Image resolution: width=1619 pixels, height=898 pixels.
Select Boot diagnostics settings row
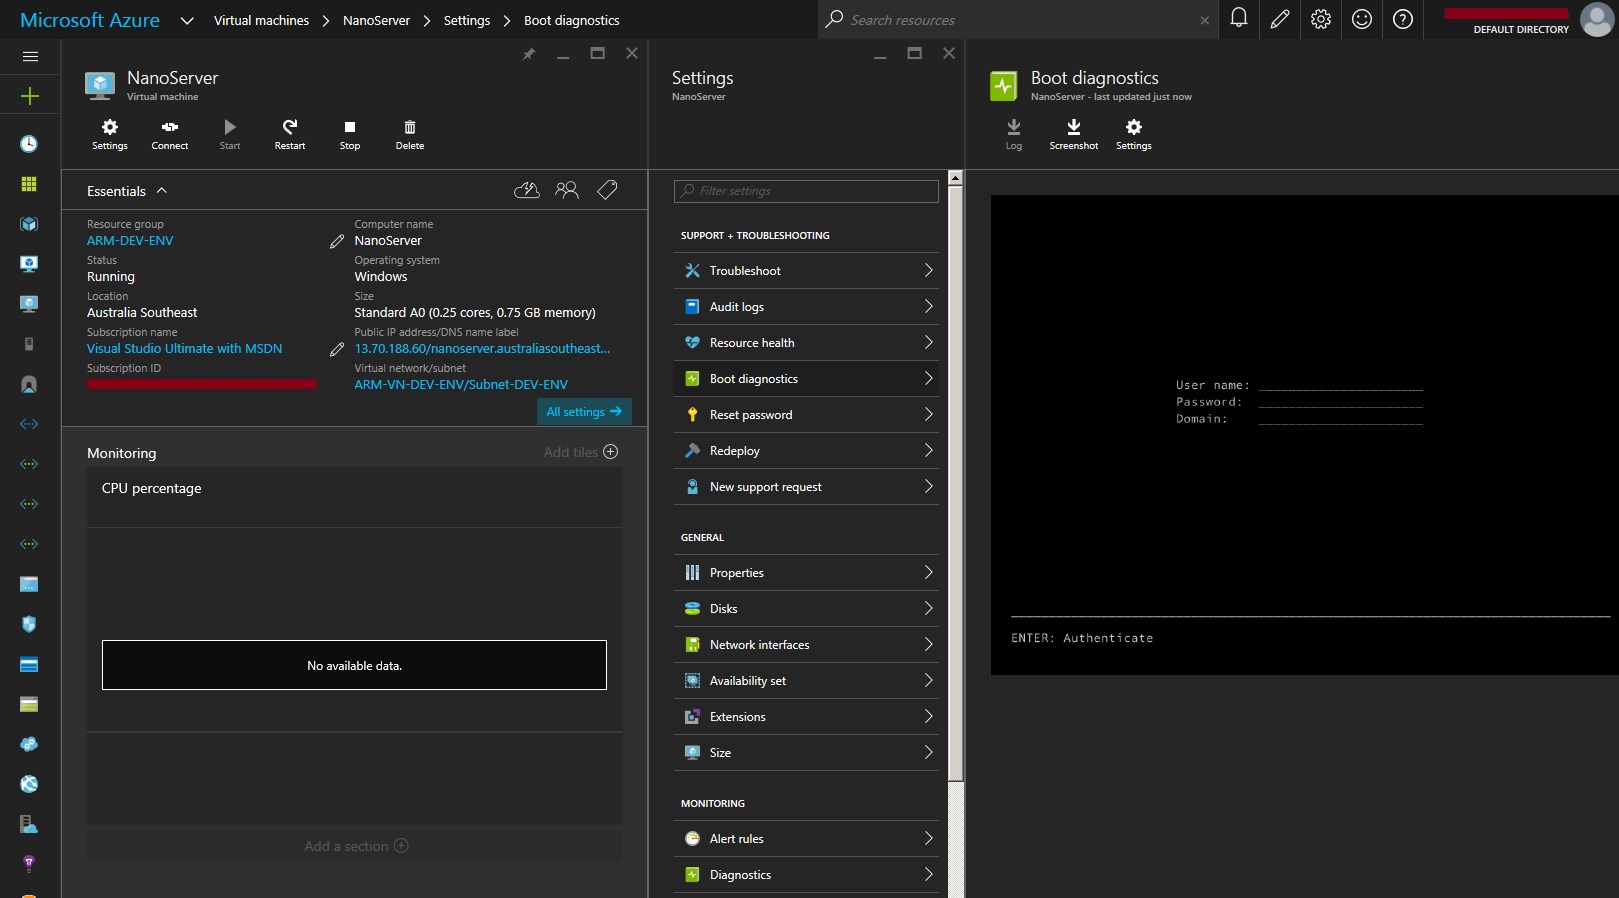807,379
